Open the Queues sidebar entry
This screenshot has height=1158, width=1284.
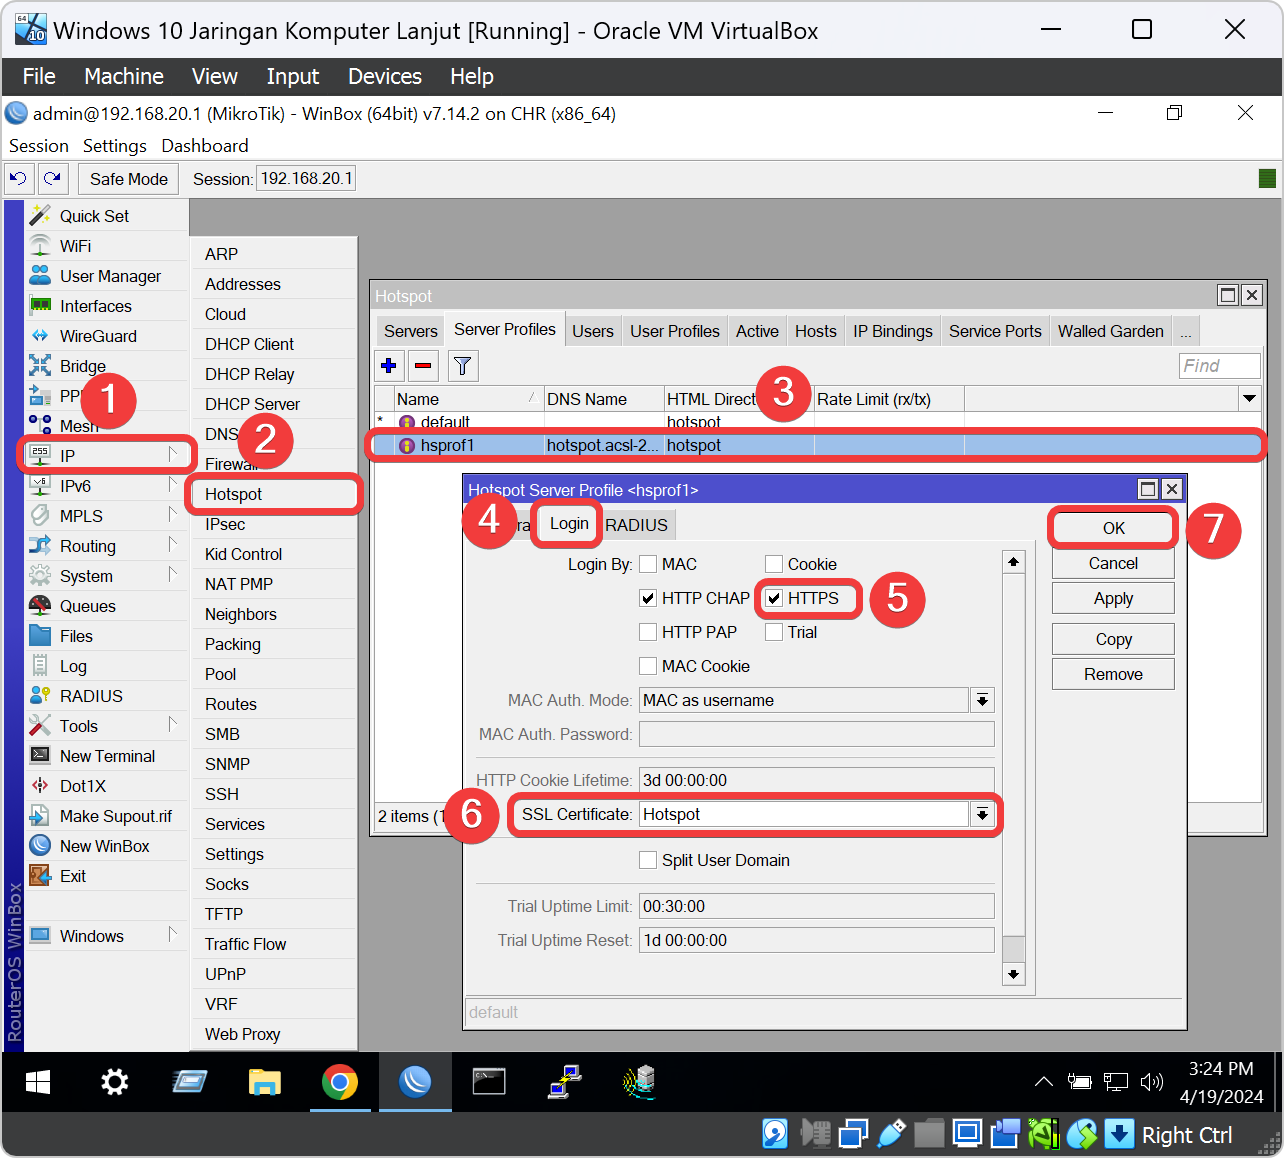pos(87,606)
